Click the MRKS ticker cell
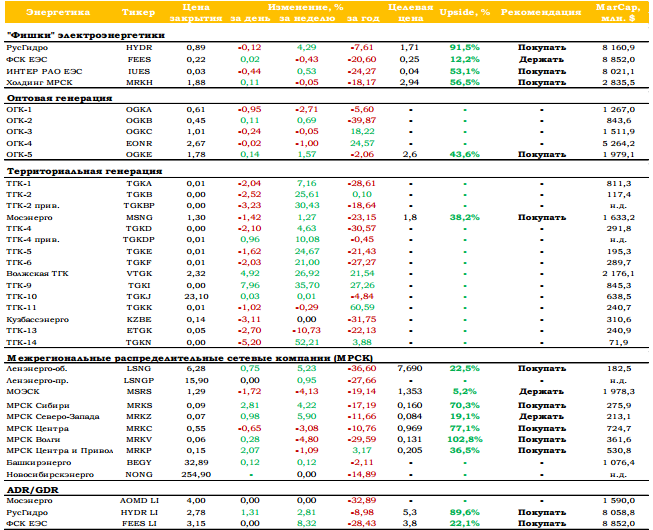 pos(139,406)
